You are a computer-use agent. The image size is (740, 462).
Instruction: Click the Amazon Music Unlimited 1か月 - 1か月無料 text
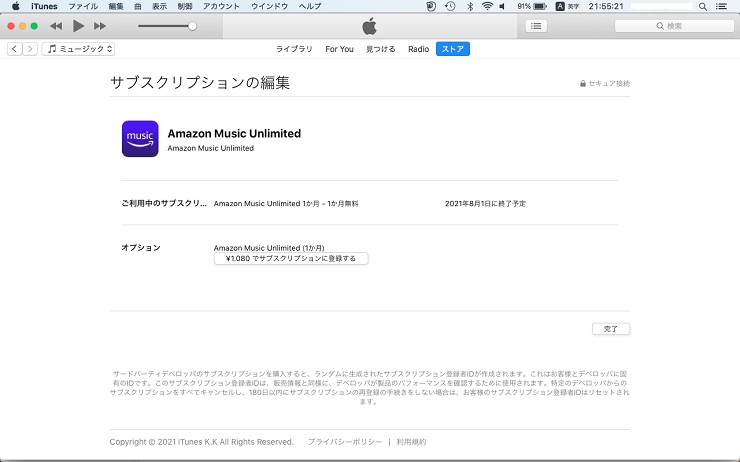click(286, 203)
